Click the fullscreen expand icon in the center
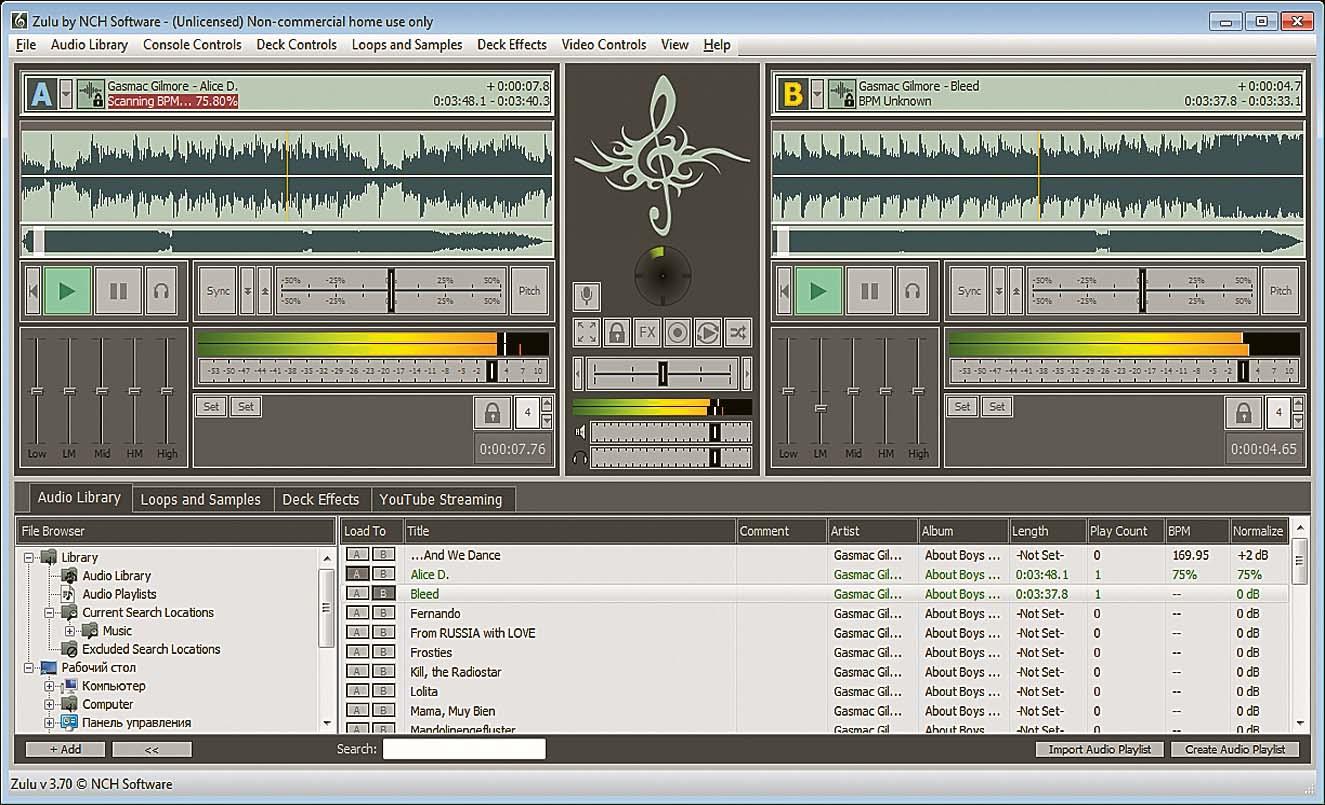The width and height of the screenshot is (1325, 805). click(587, 332)
